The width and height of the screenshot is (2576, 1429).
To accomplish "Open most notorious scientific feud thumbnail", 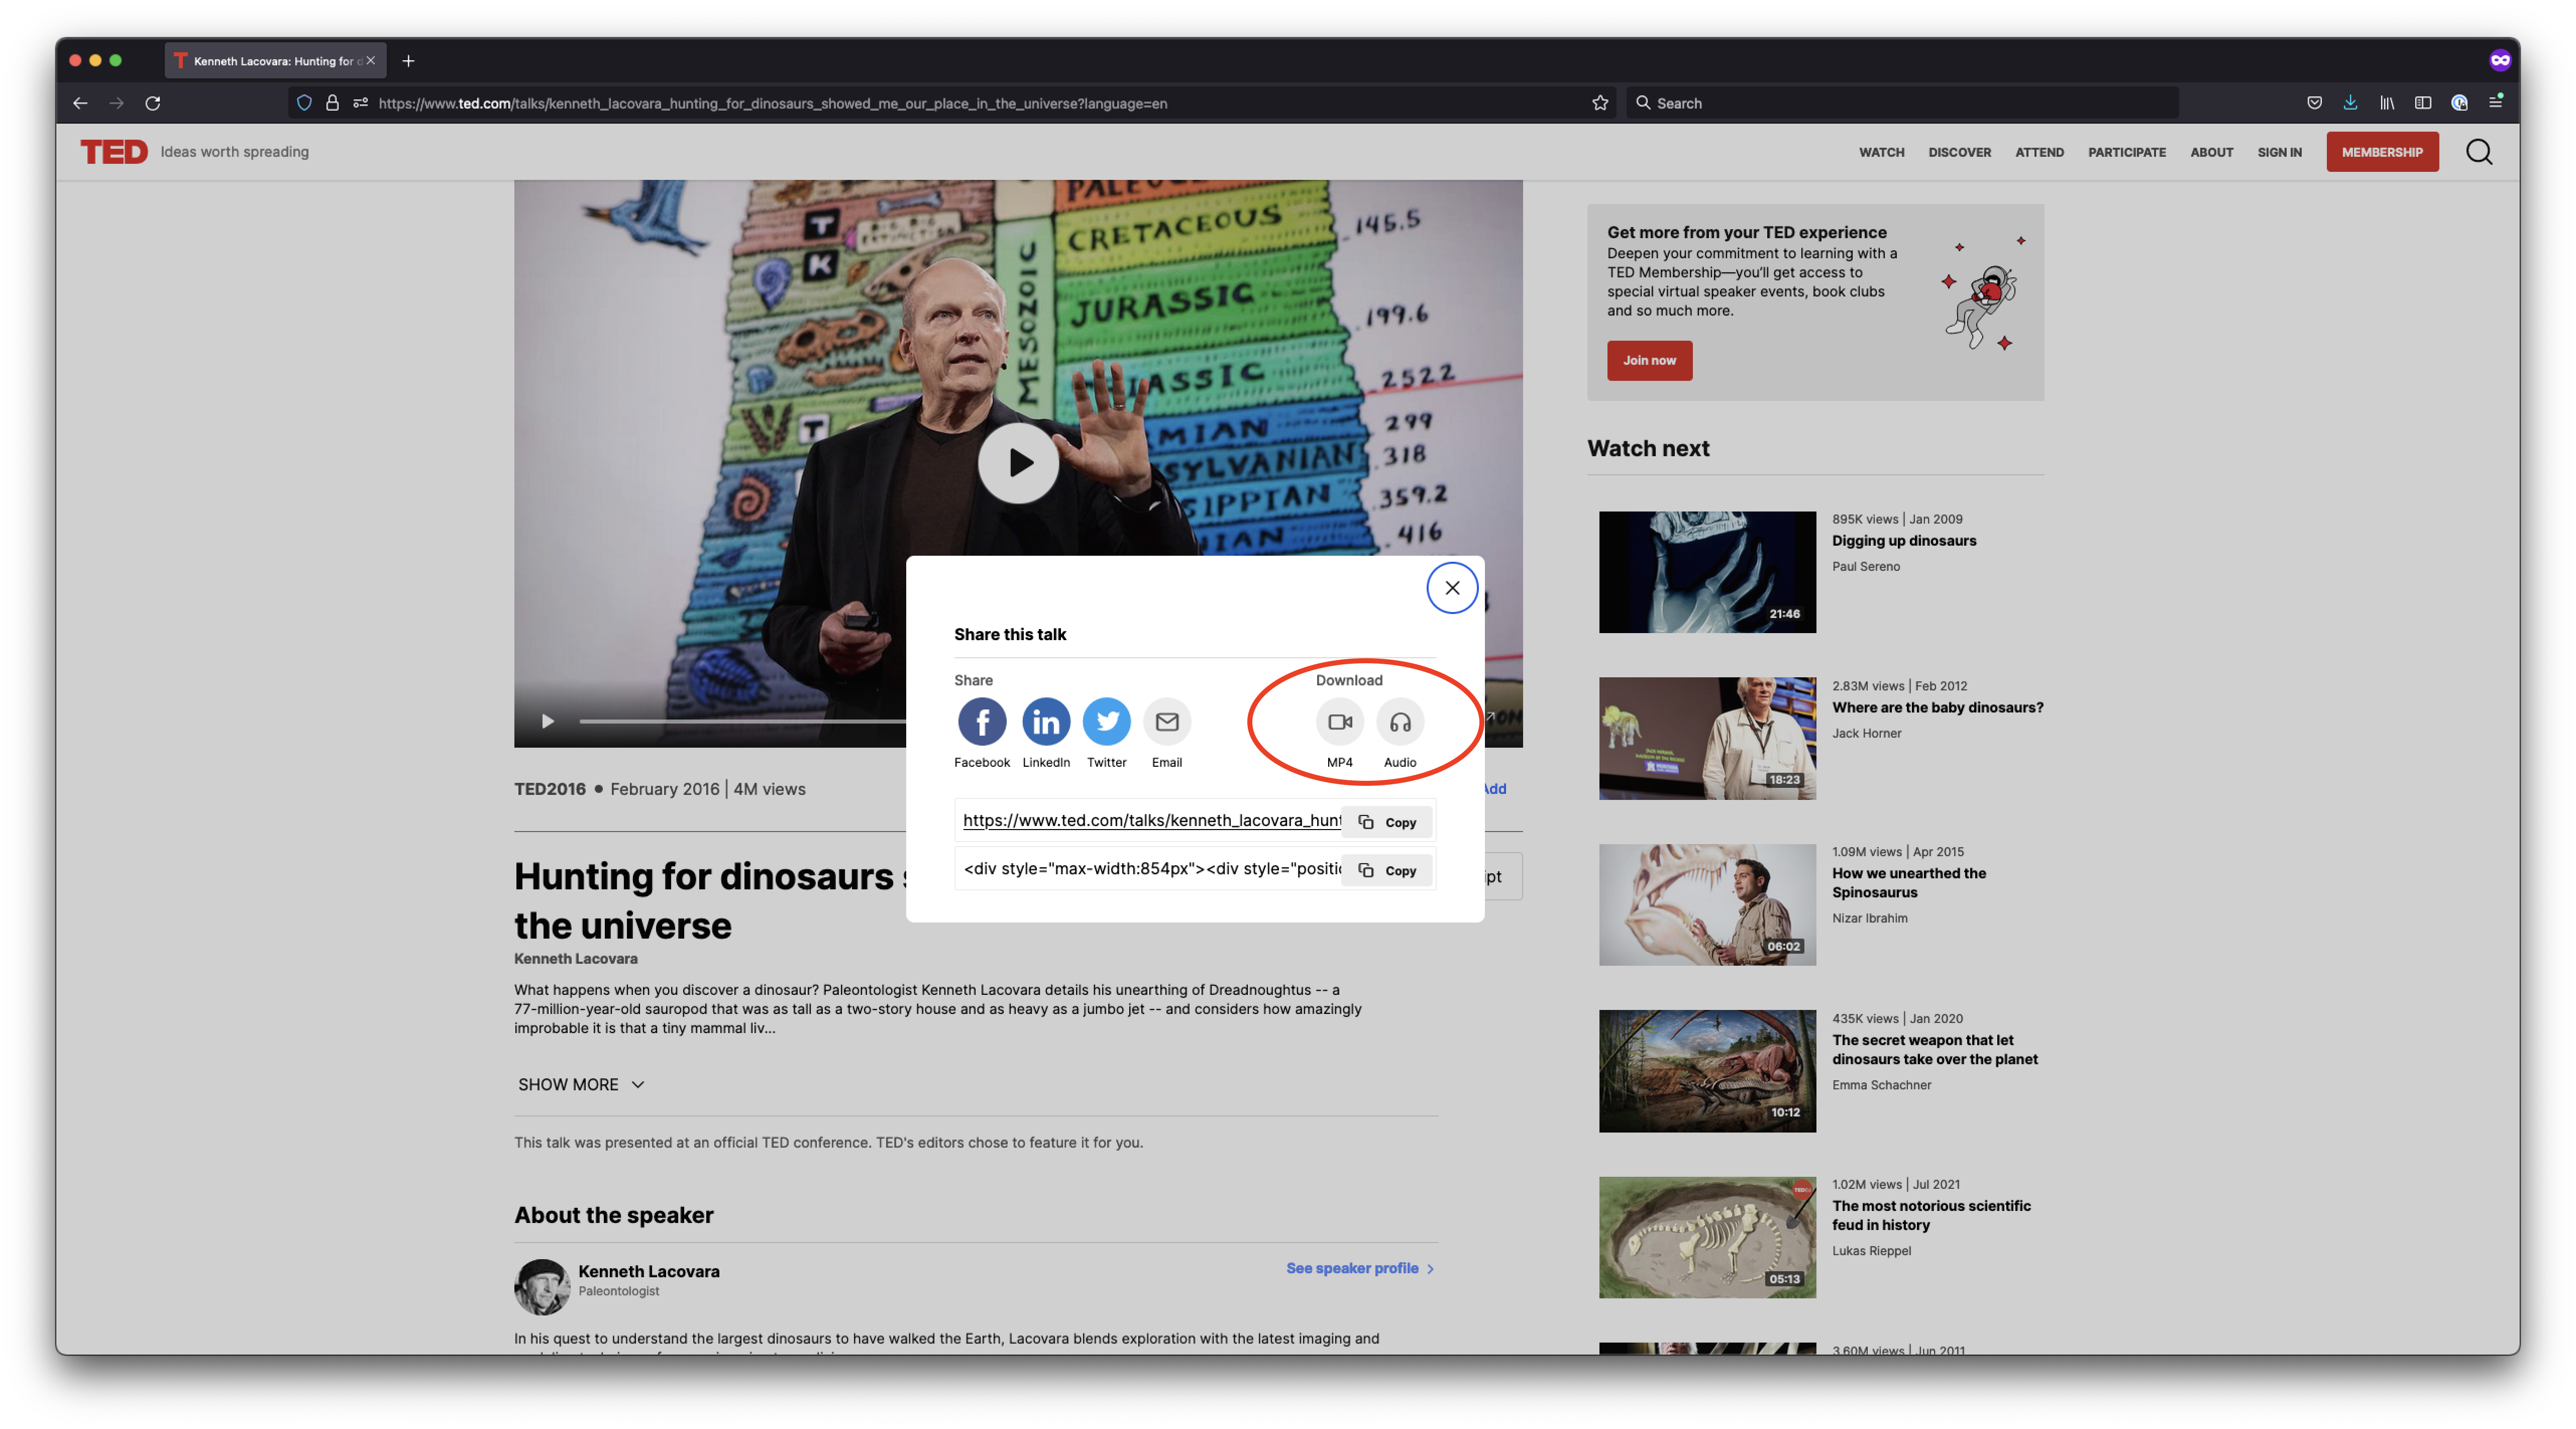I will point(1707,1237).
